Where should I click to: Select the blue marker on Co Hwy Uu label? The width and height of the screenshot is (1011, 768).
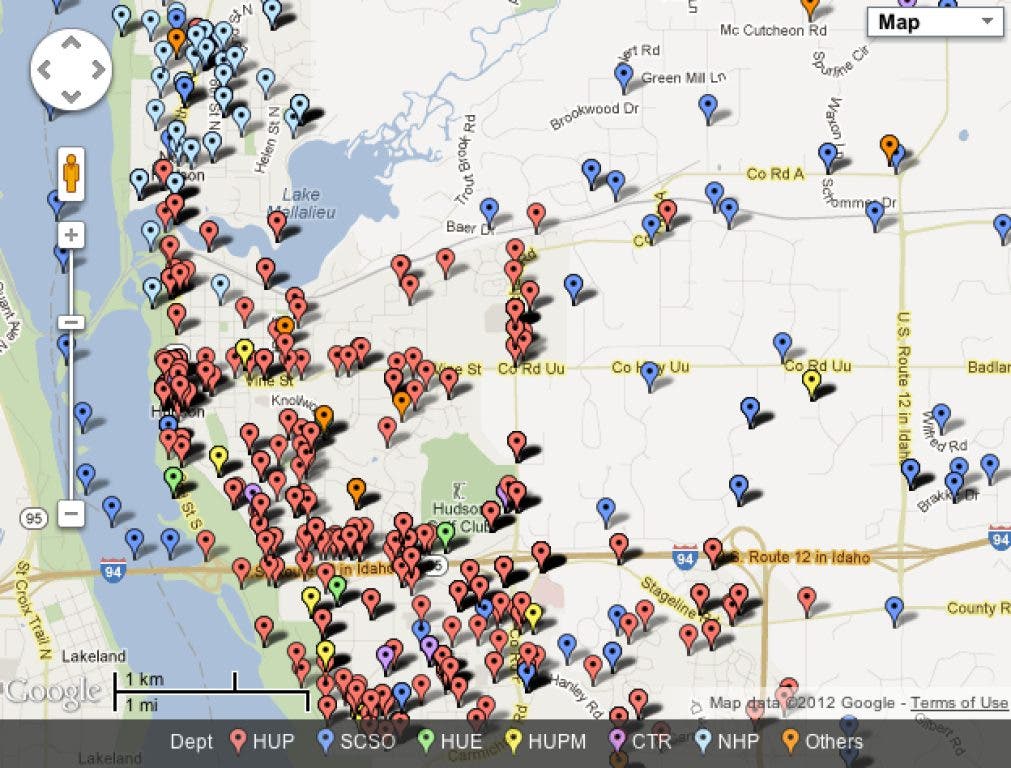click(x=650, y=375)
